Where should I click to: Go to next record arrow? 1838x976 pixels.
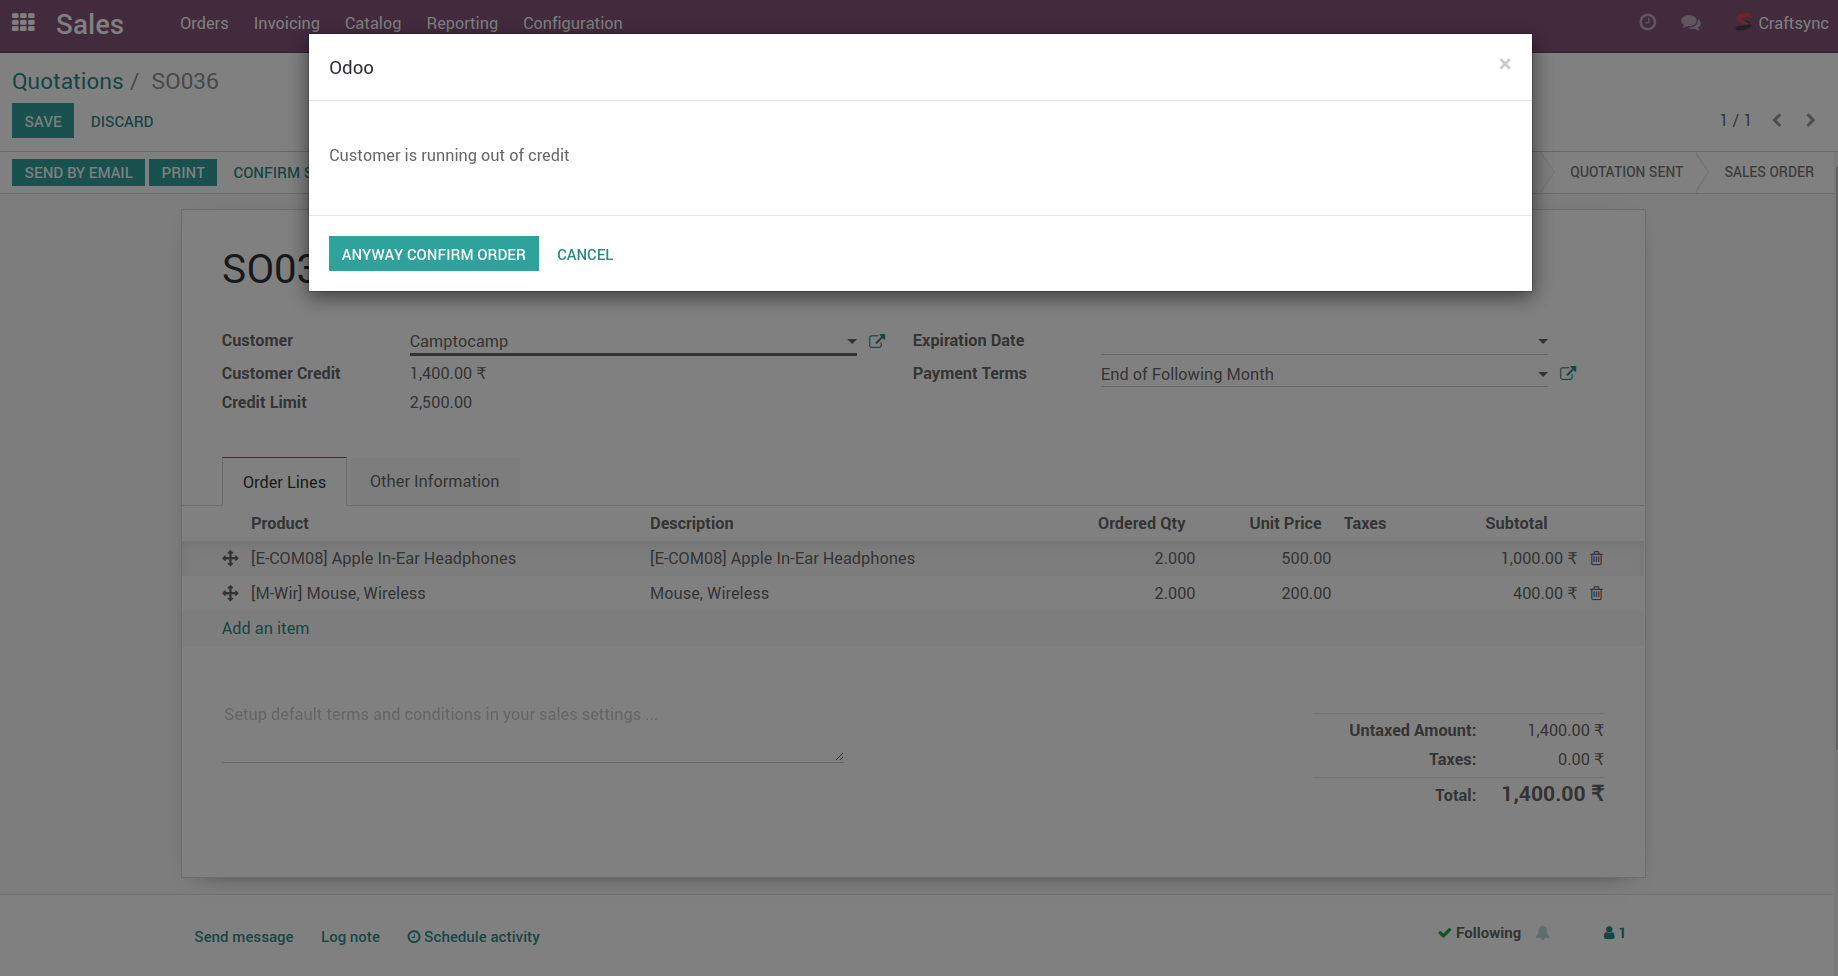click(1810, 120)
